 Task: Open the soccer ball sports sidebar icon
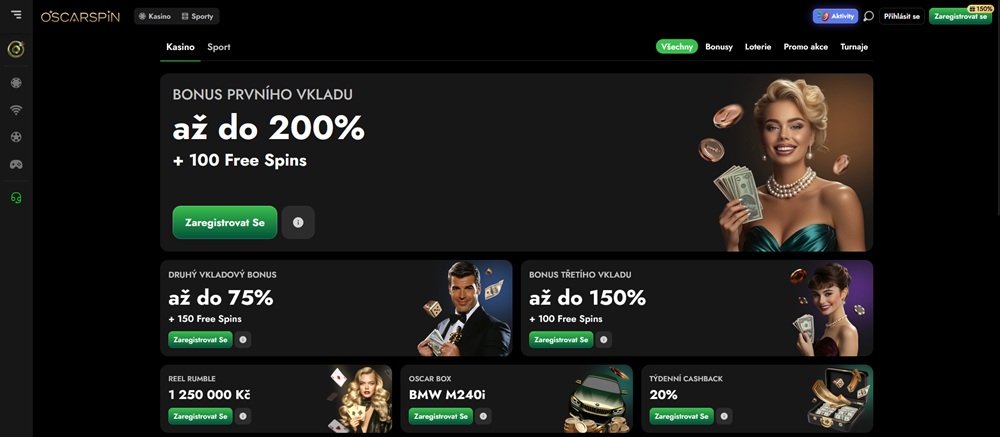pyautogui.click(x=16, y=137)
